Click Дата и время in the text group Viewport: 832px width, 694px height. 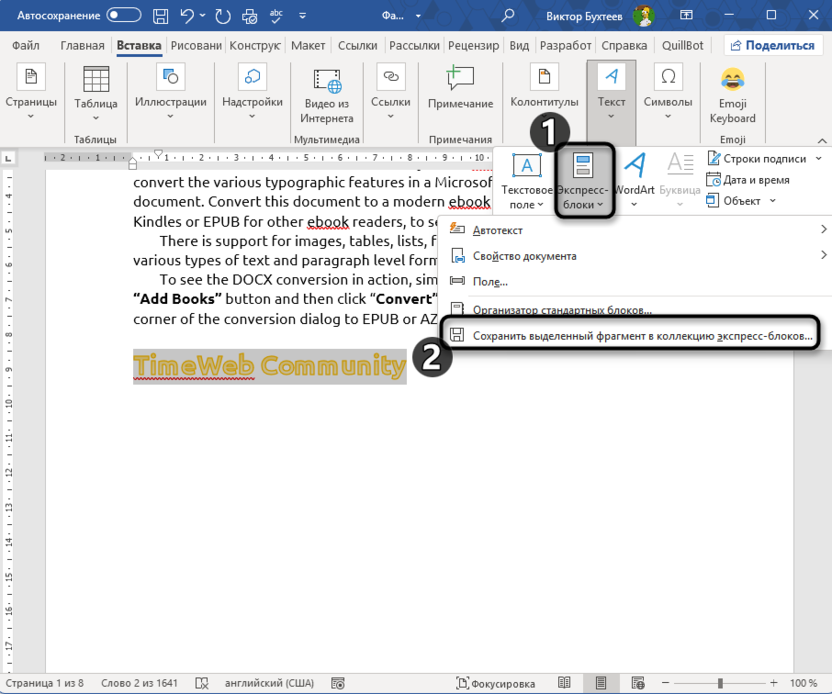(x=750, y=180)
